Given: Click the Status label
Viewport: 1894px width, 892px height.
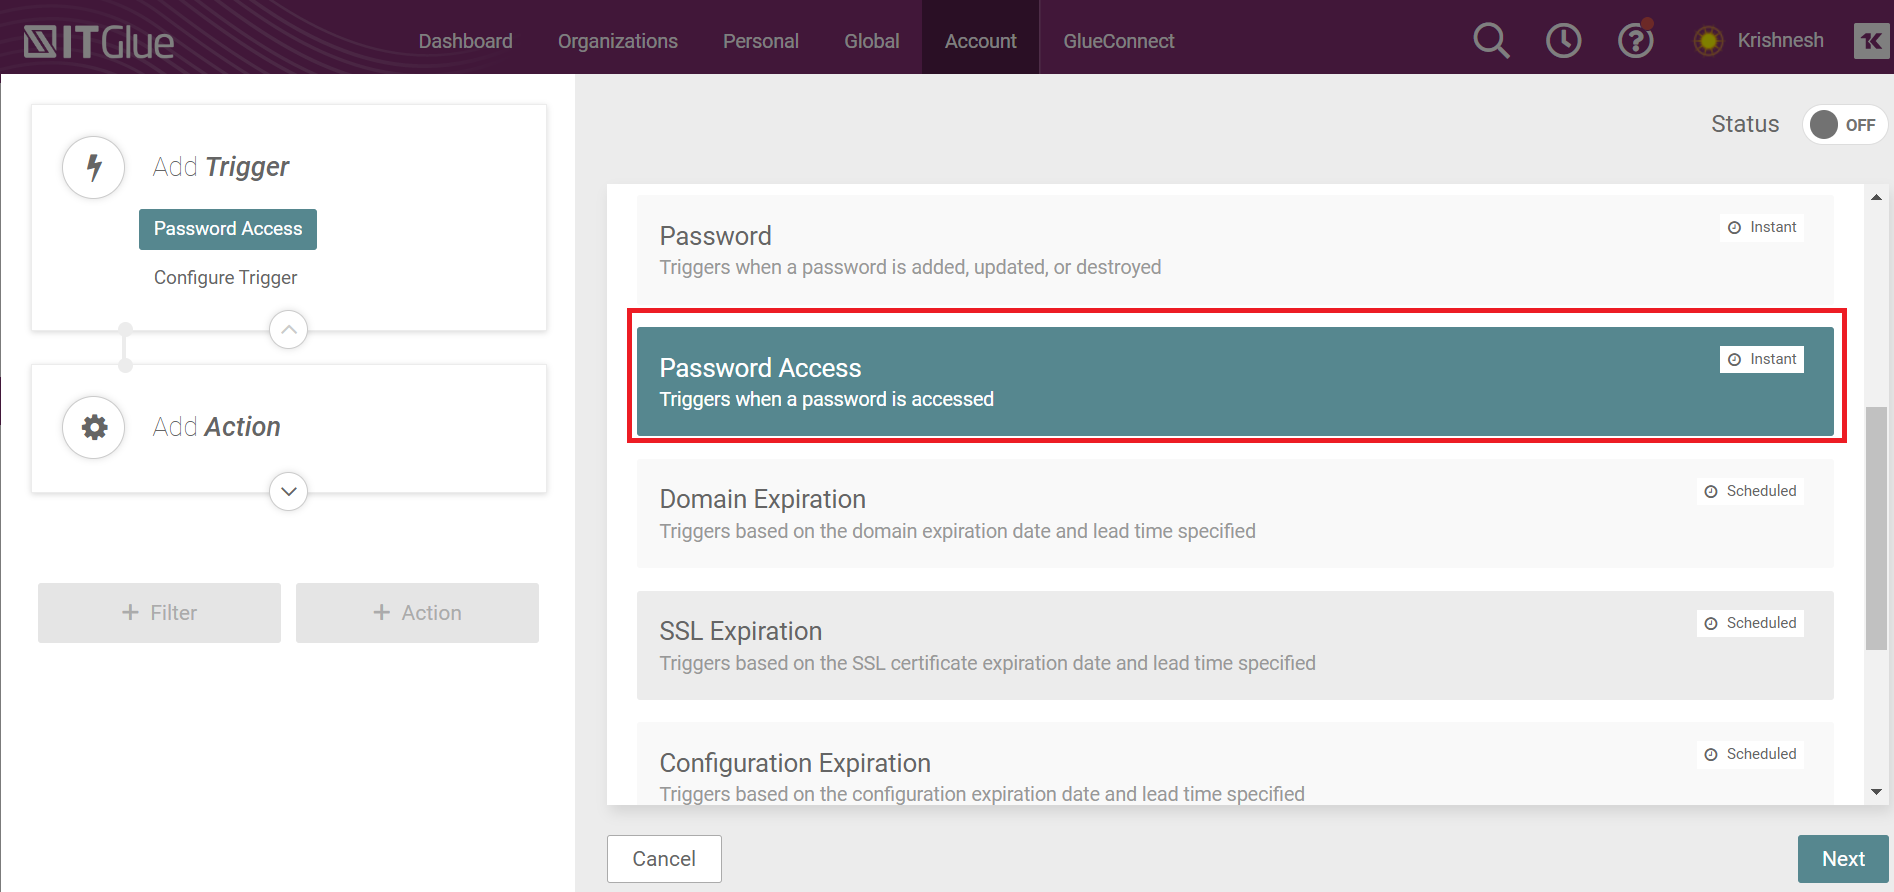Looking at the screenshot, I should pyautogui.click(x=1745, y=124).
